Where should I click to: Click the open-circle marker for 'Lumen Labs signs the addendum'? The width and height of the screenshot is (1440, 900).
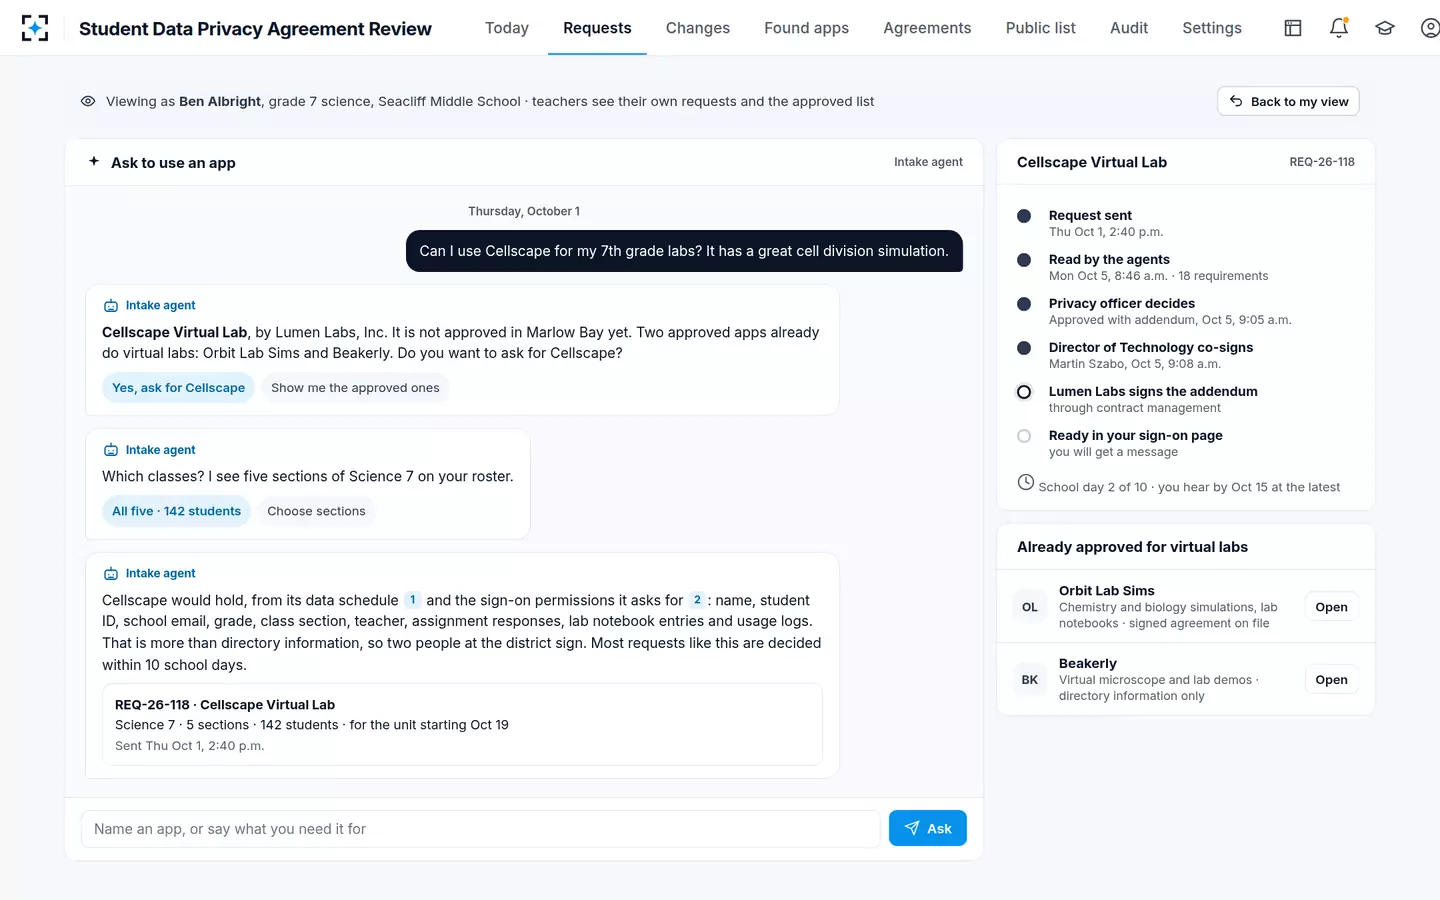(1024, 392)
